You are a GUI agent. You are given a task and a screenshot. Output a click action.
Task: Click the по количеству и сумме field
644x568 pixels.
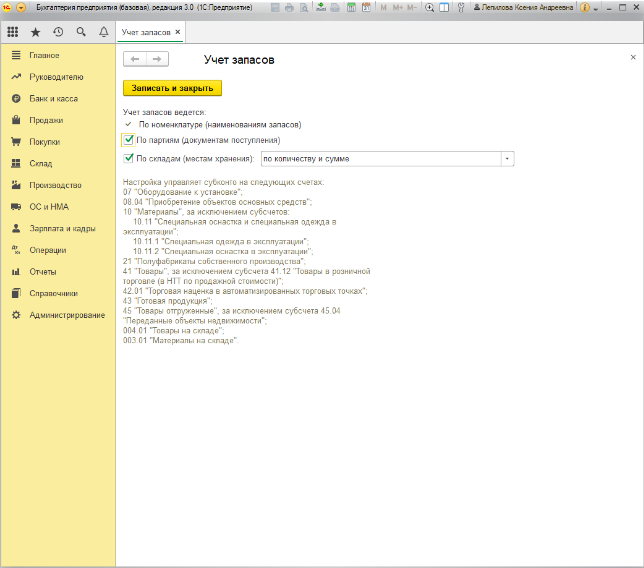[381, 159]
